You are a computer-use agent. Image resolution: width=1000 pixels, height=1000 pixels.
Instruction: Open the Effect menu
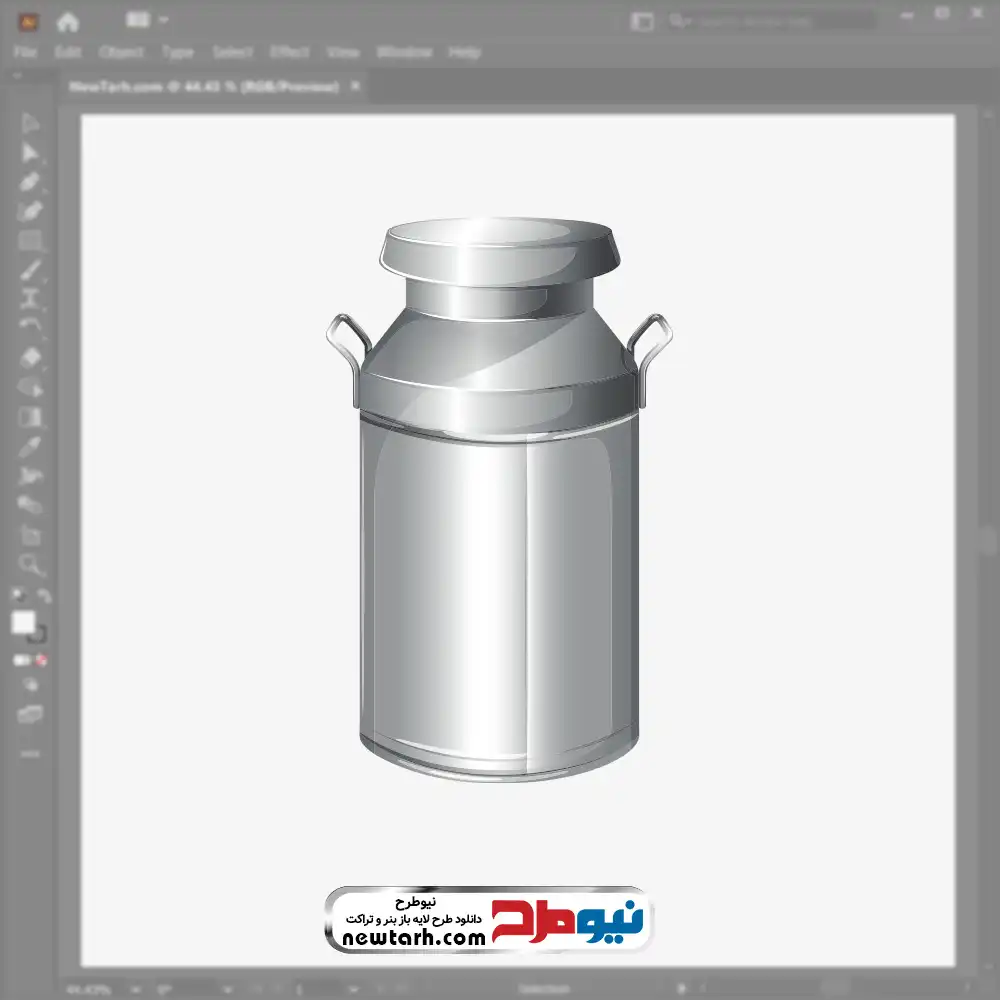tap(289, 52)
